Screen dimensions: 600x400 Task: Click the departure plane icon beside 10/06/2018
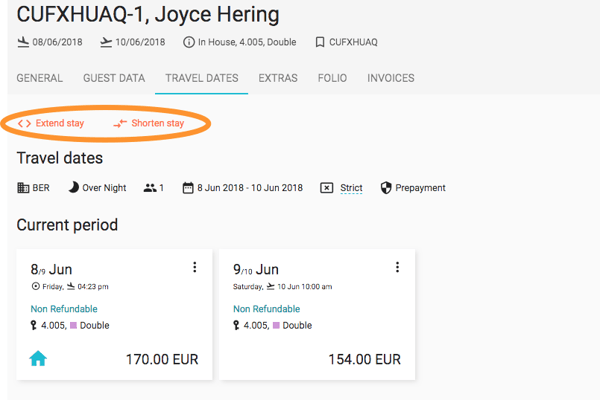click(x=106, y=42)
